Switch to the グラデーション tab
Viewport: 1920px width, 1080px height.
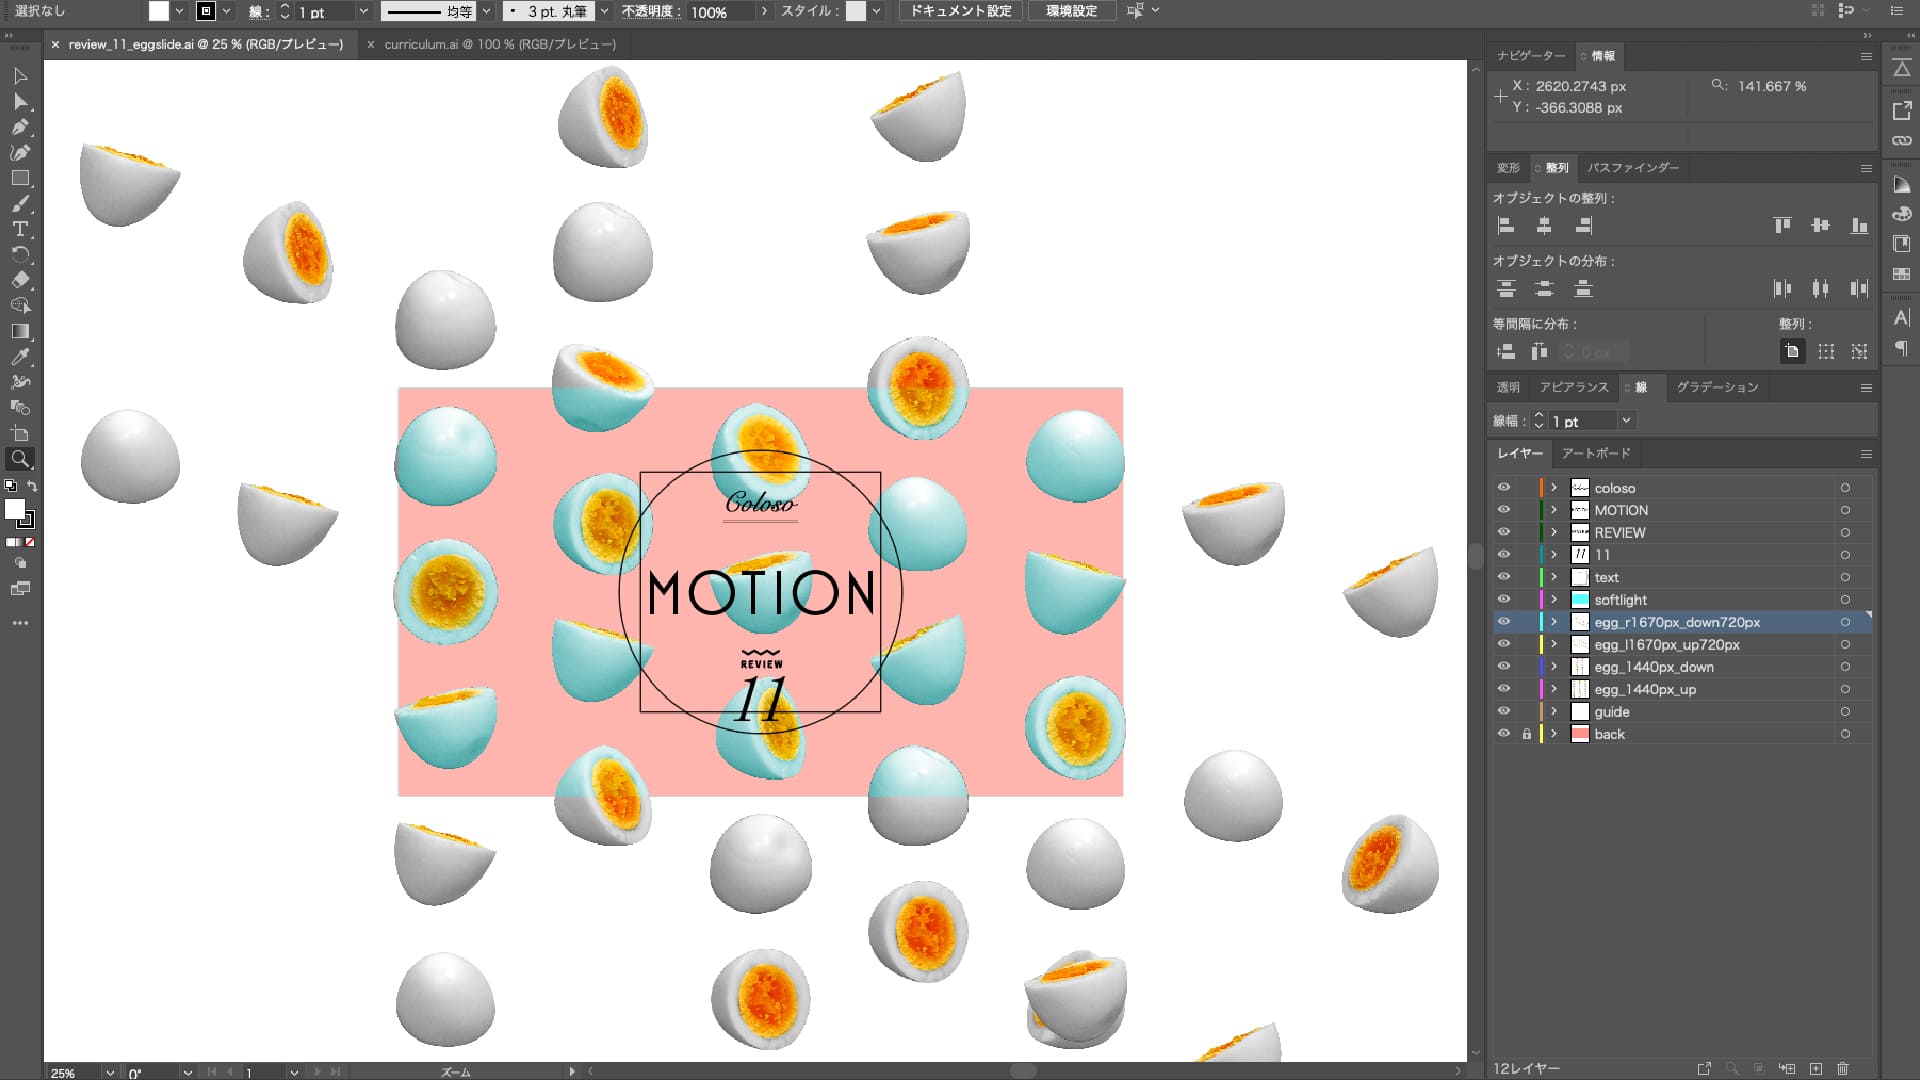[1717, 387]
